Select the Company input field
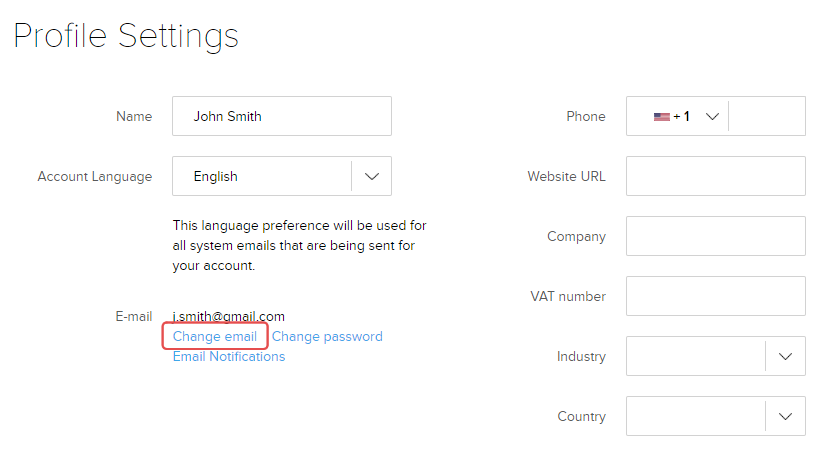 [x=715, y=236]
